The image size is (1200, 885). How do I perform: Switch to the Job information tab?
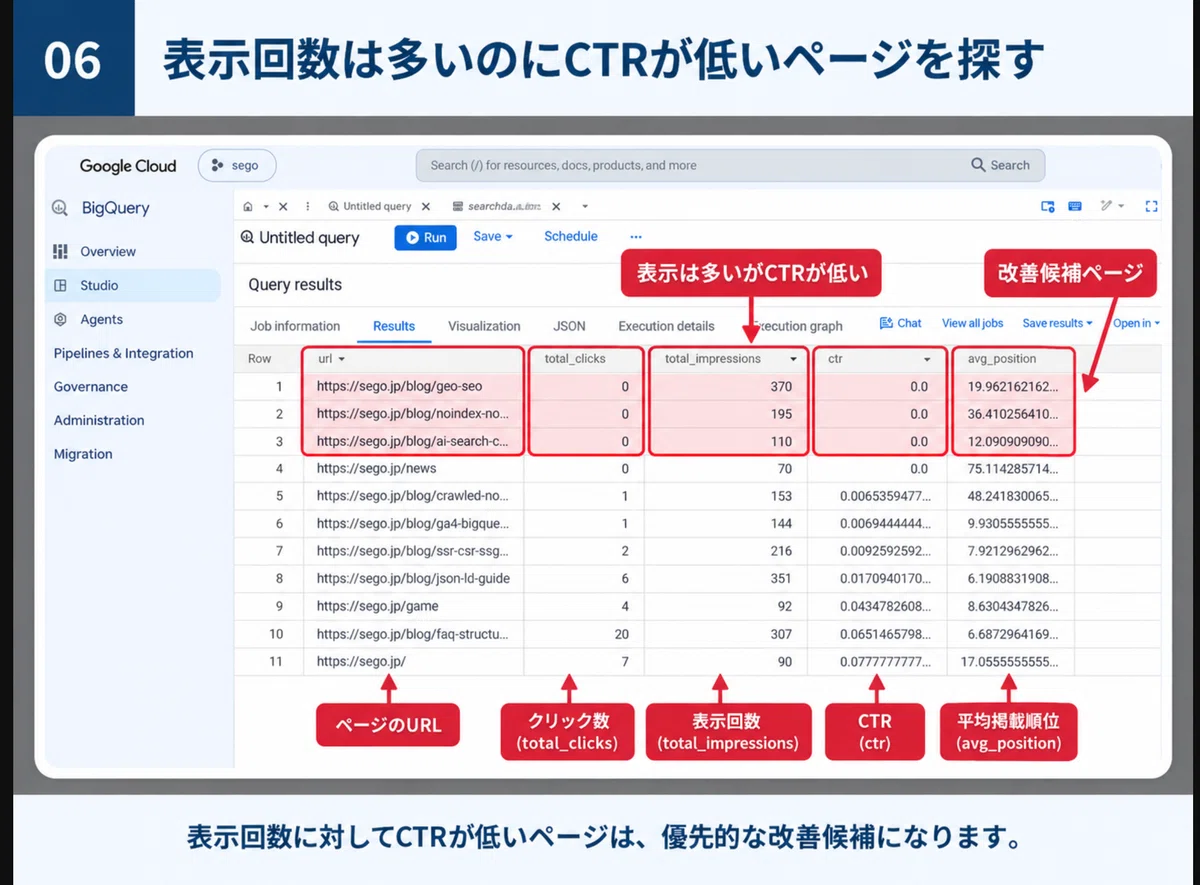pos(295,326)
